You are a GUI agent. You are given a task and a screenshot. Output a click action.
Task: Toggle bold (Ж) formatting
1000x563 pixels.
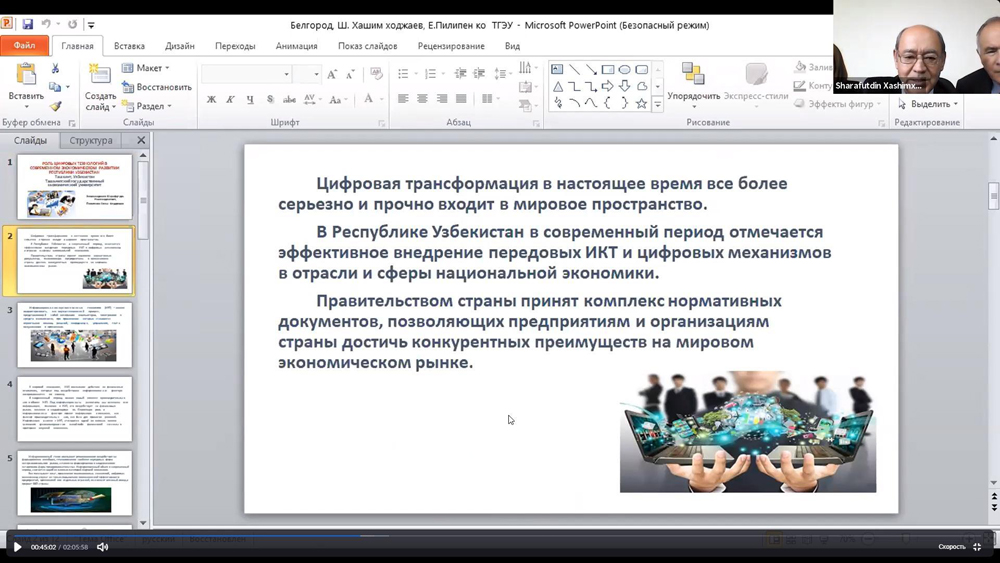coord(211,99)
